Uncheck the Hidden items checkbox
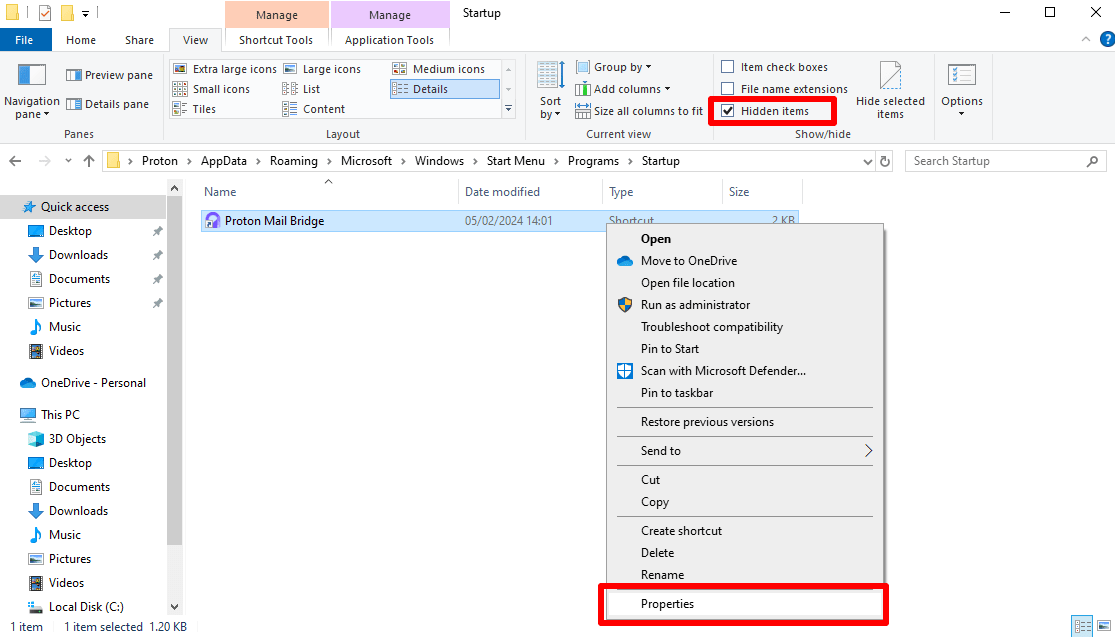The width and height of the screenshot is (1115, 637). (727, 111)
